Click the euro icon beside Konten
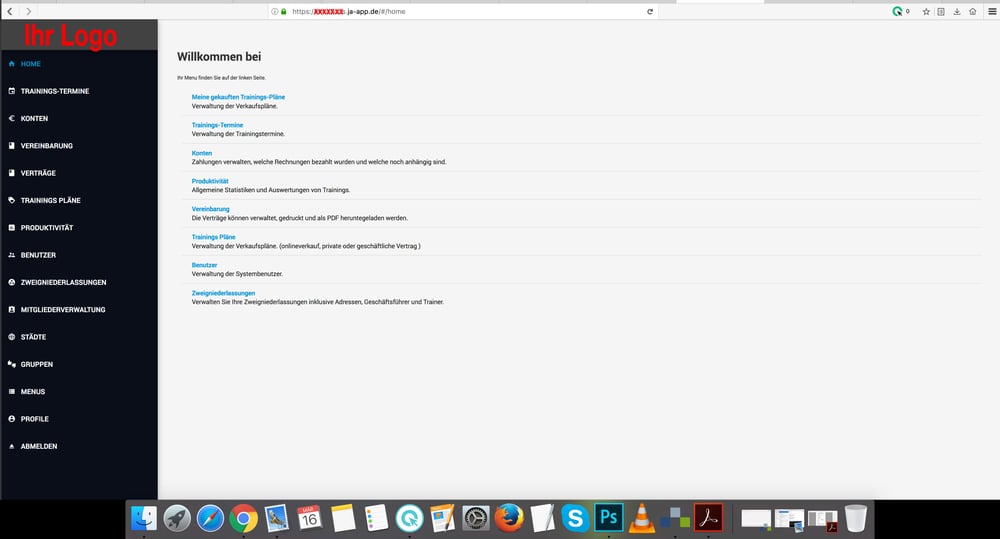Screen dimensions: 1000x539 pos(11,118)
